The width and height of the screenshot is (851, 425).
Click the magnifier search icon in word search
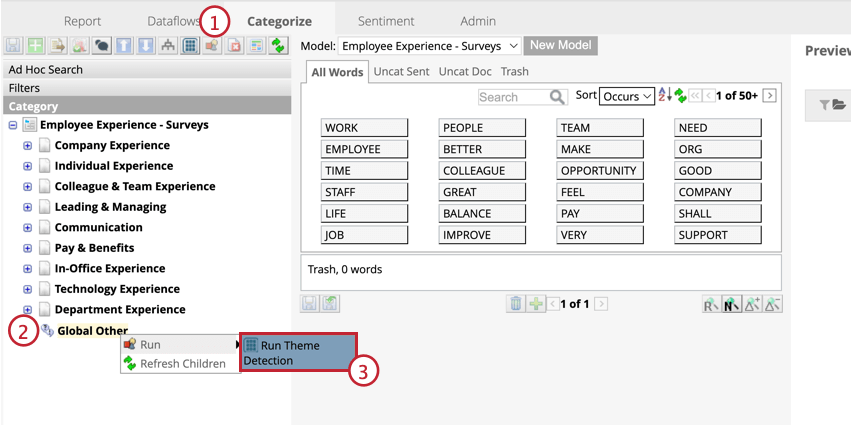pos(557,97)
